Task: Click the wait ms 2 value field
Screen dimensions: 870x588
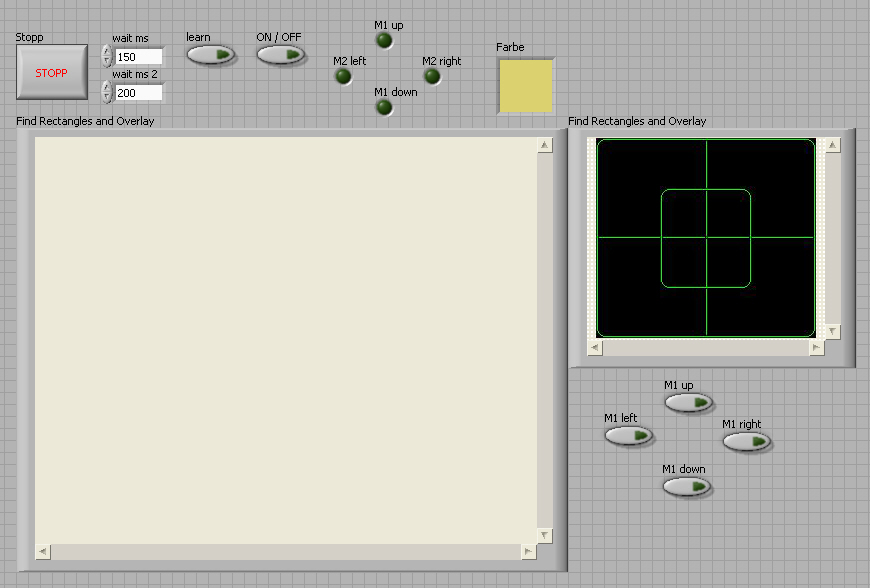Action: point(138,93)
